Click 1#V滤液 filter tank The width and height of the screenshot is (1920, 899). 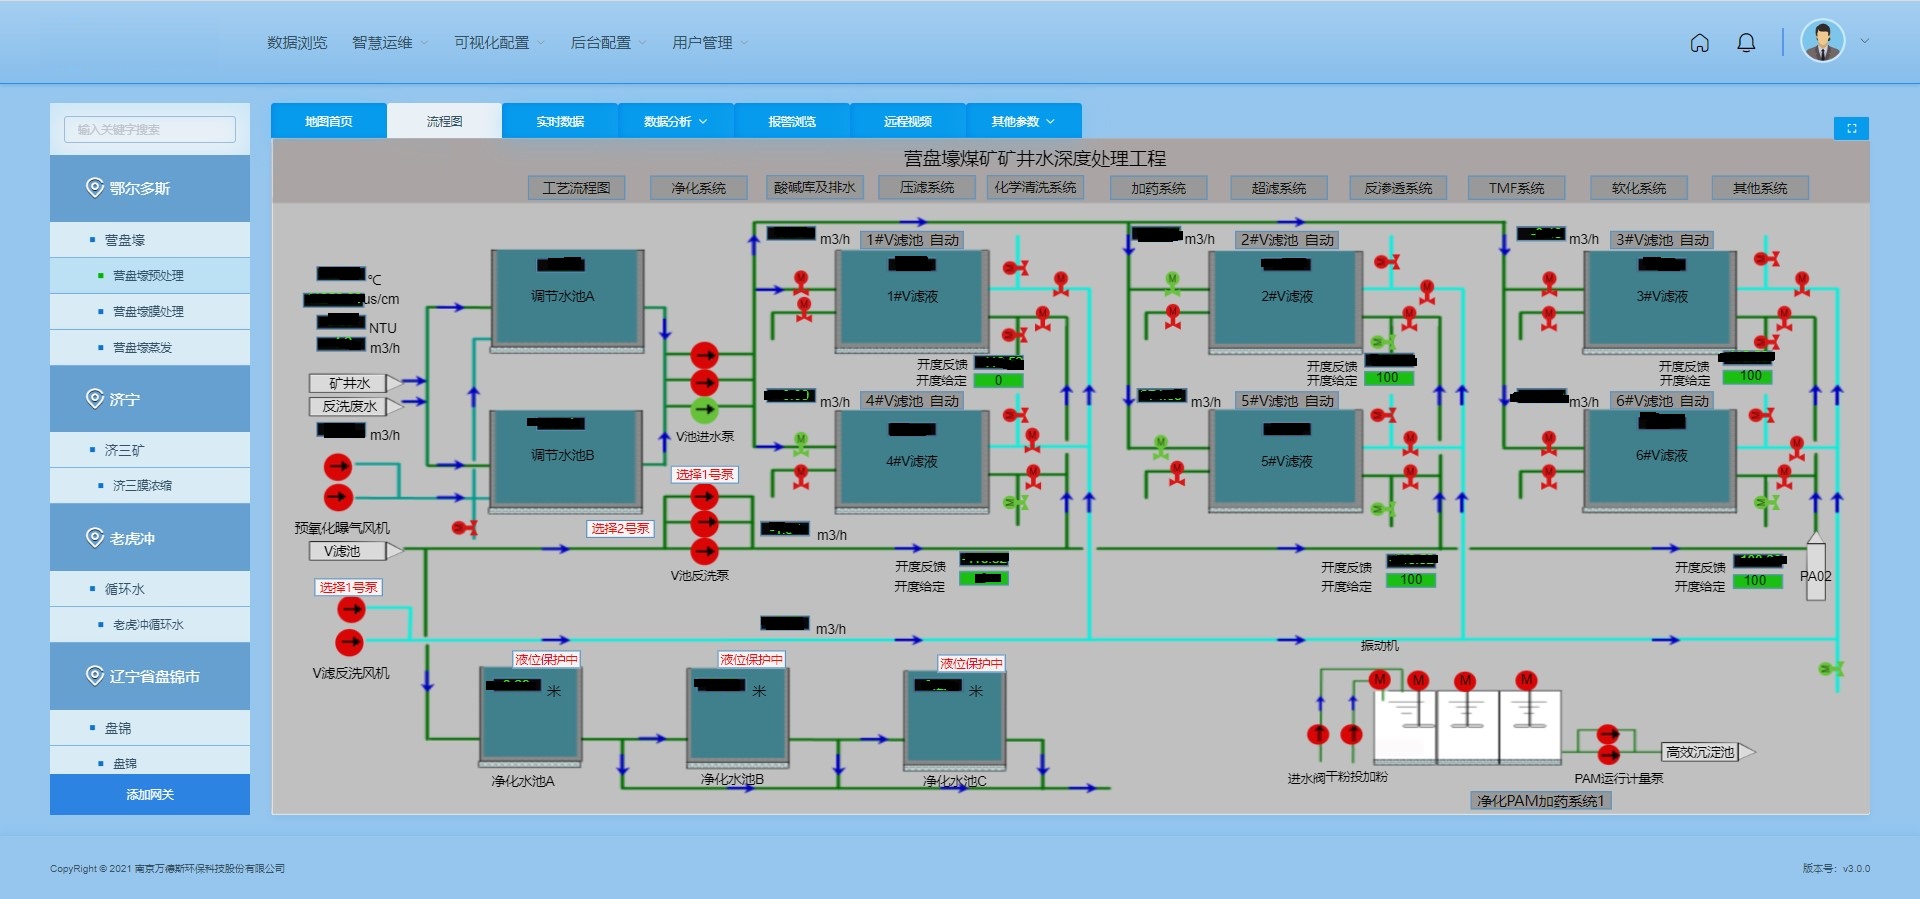click(x=912, y=299)
